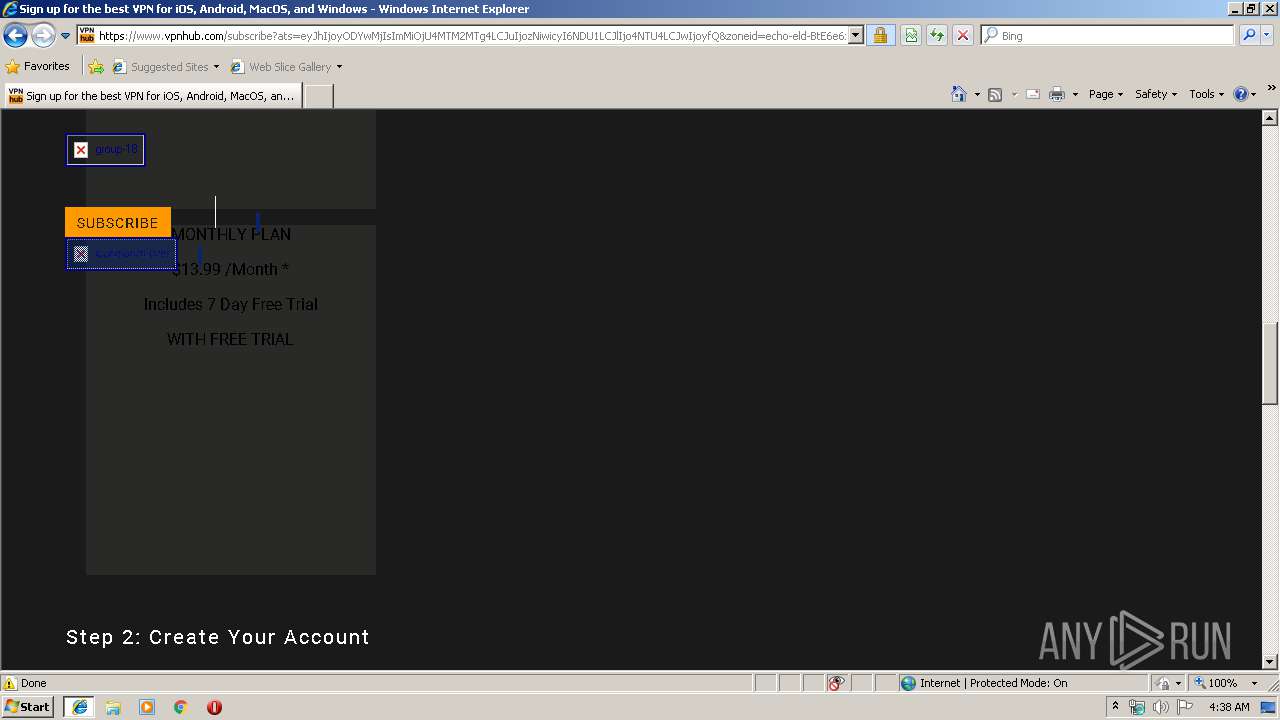Open the Tools menu

pyautogui.click(x=1206, y=94)
